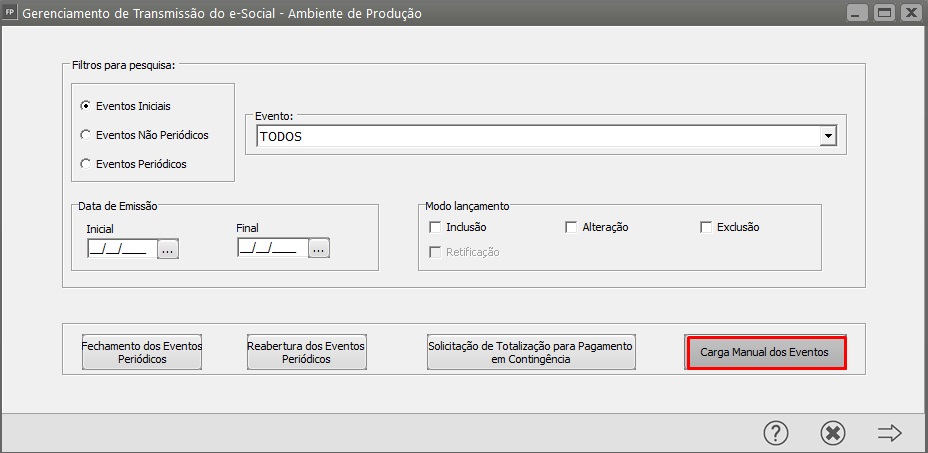Tick the Alteração checkbox
The height and width of the screenshot is (453, 928).
[572, 227]
